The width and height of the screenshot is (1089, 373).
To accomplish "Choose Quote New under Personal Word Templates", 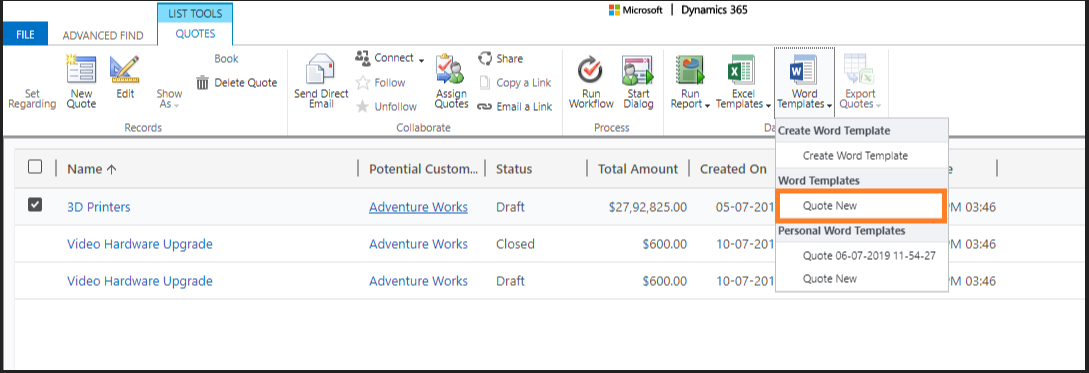I will tap(862, 279).
